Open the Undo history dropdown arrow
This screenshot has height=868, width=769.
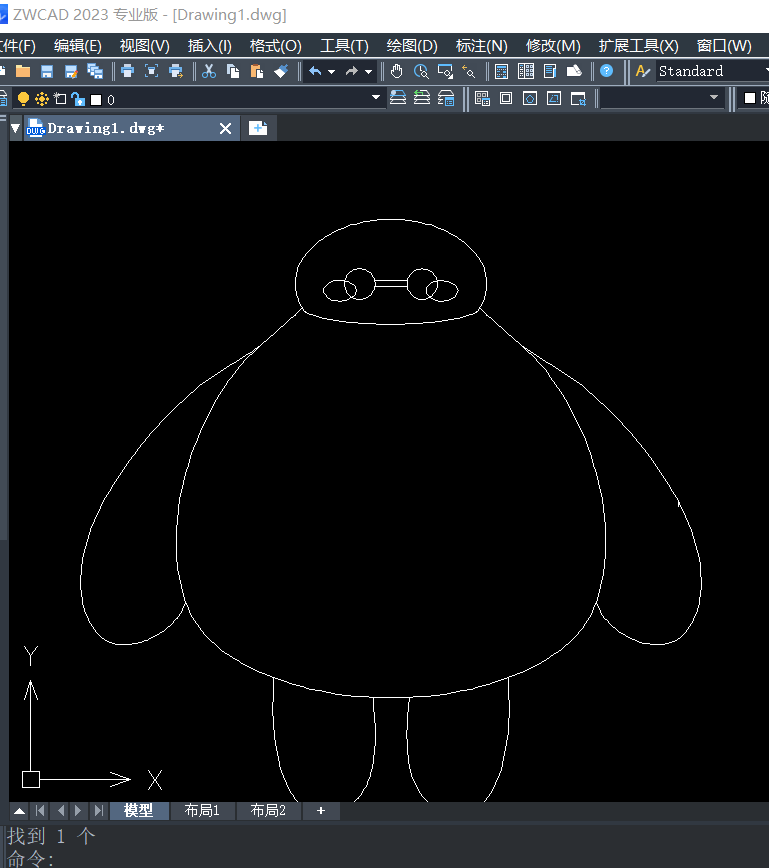pos(331,71)
